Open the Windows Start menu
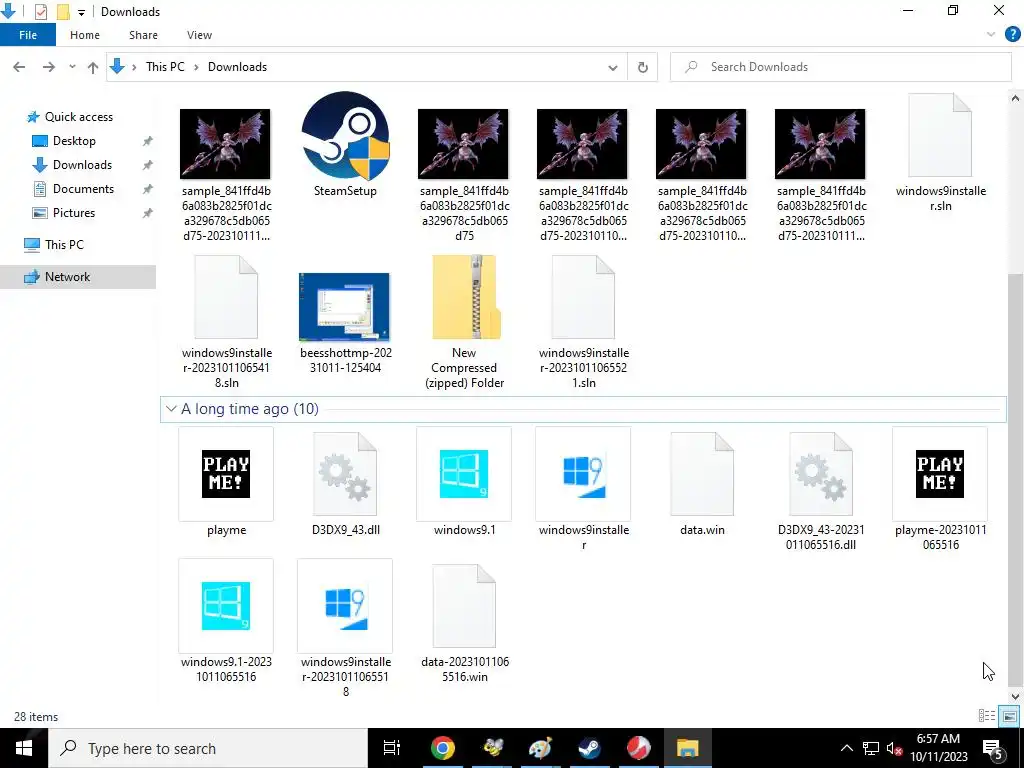 click(x=24, y=748)
